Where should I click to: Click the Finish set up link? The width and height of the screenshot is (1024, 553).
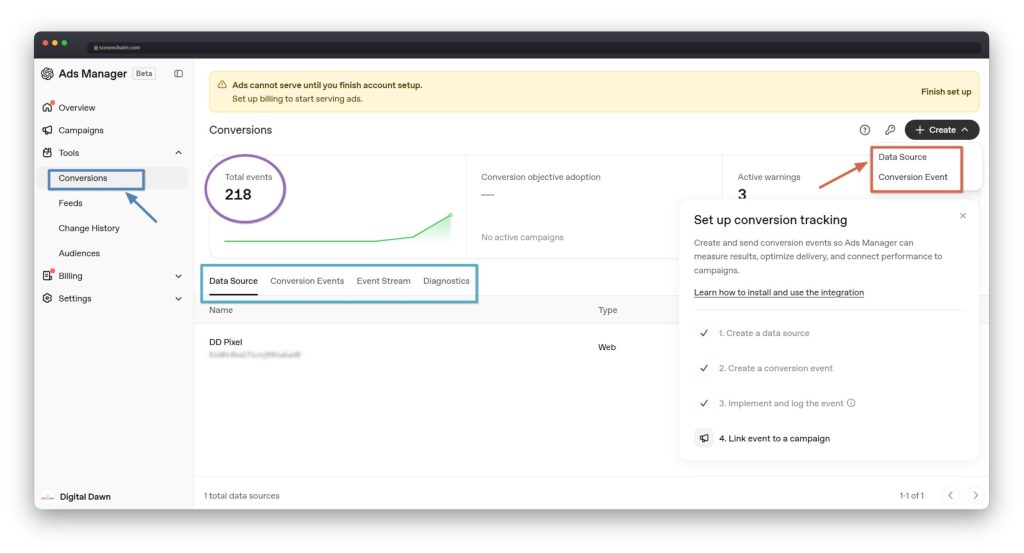pos(946,91)
